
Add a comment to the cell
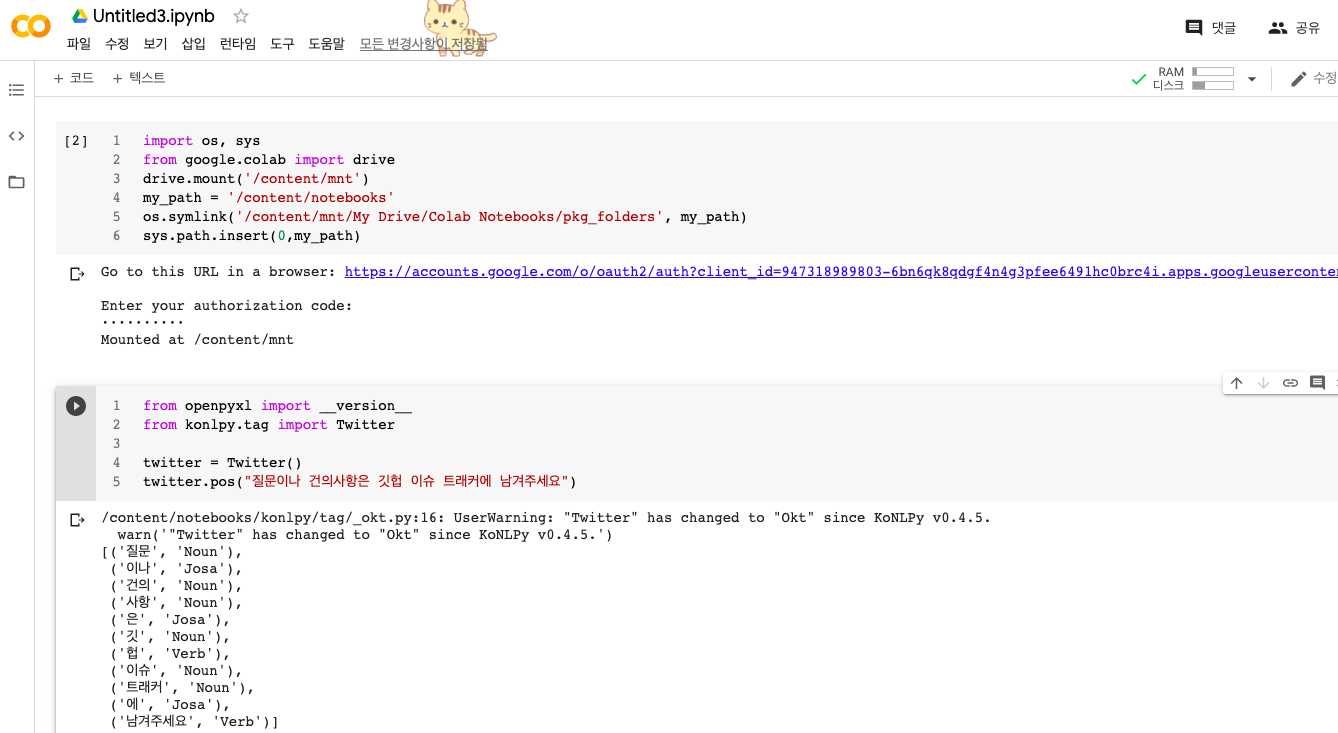tap(1316, 382)
